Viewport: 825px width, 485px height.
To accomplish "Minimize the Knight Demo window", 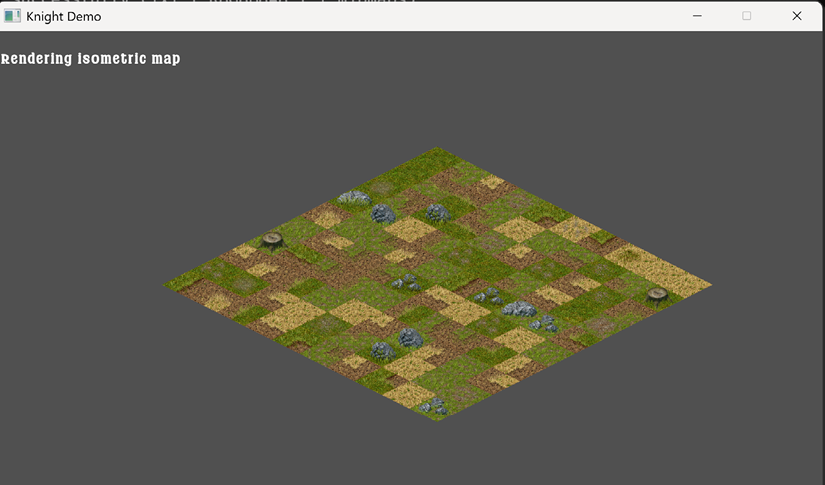I will [697, 16].
